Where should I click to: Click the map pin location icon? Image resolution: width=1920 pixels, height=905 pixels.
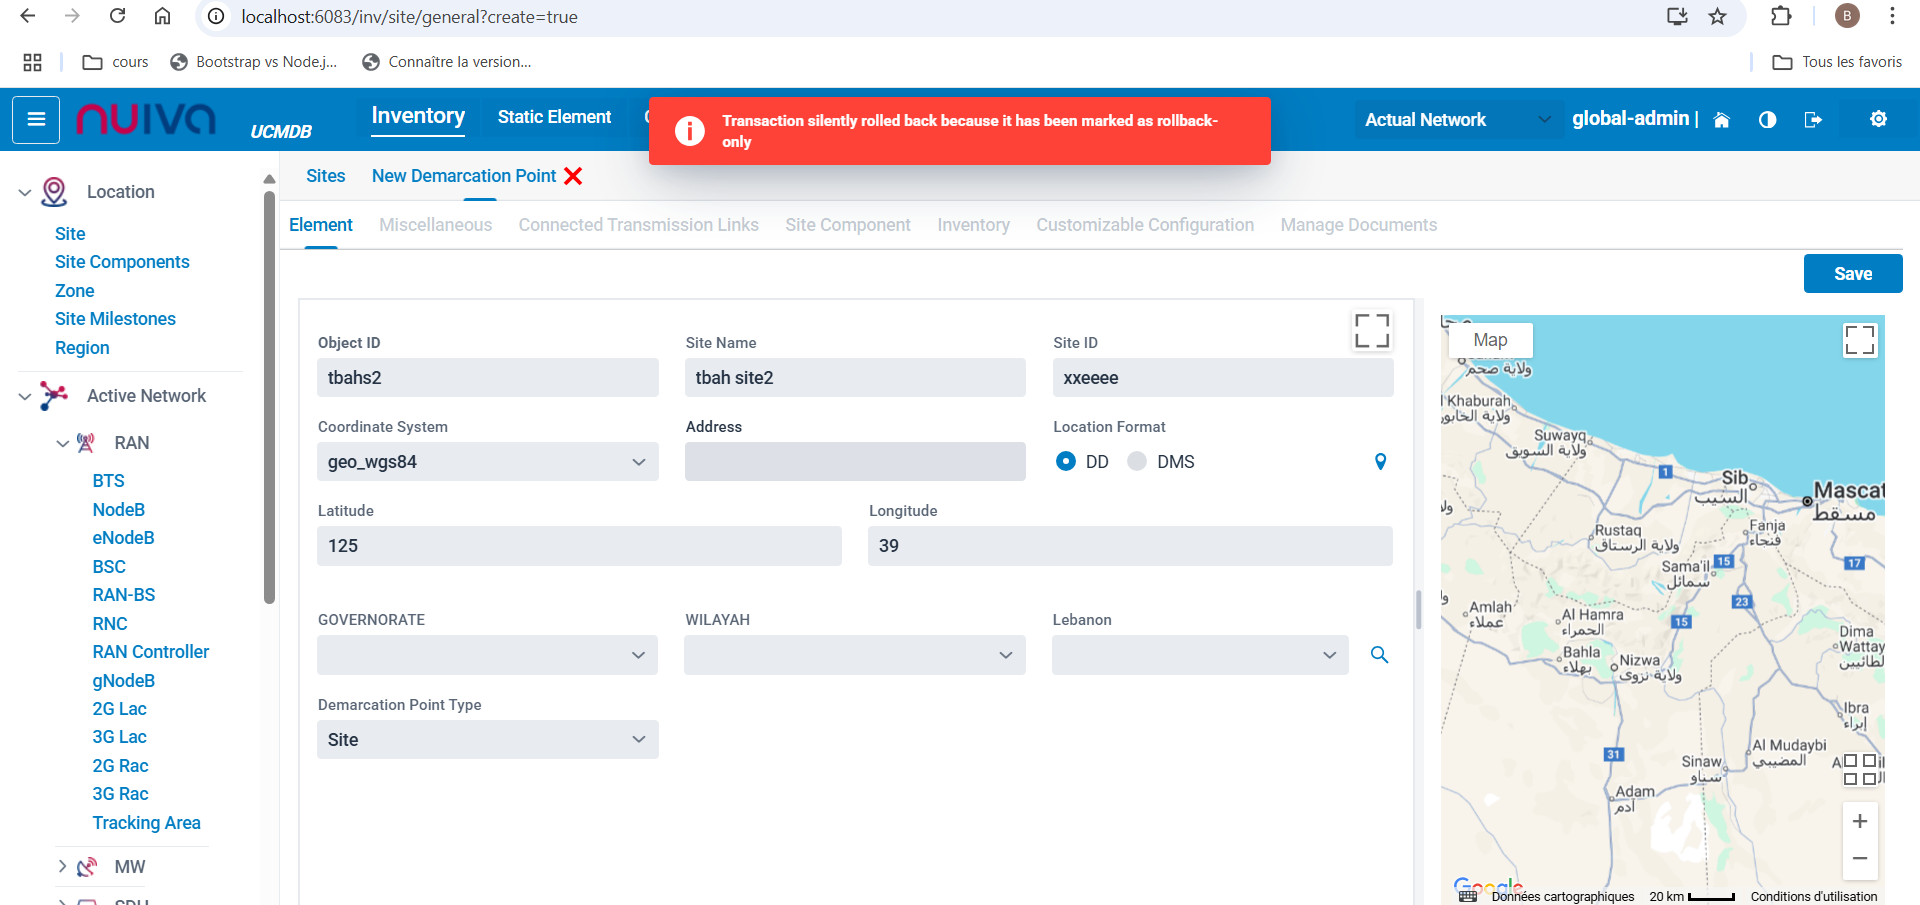(1380, 462)
